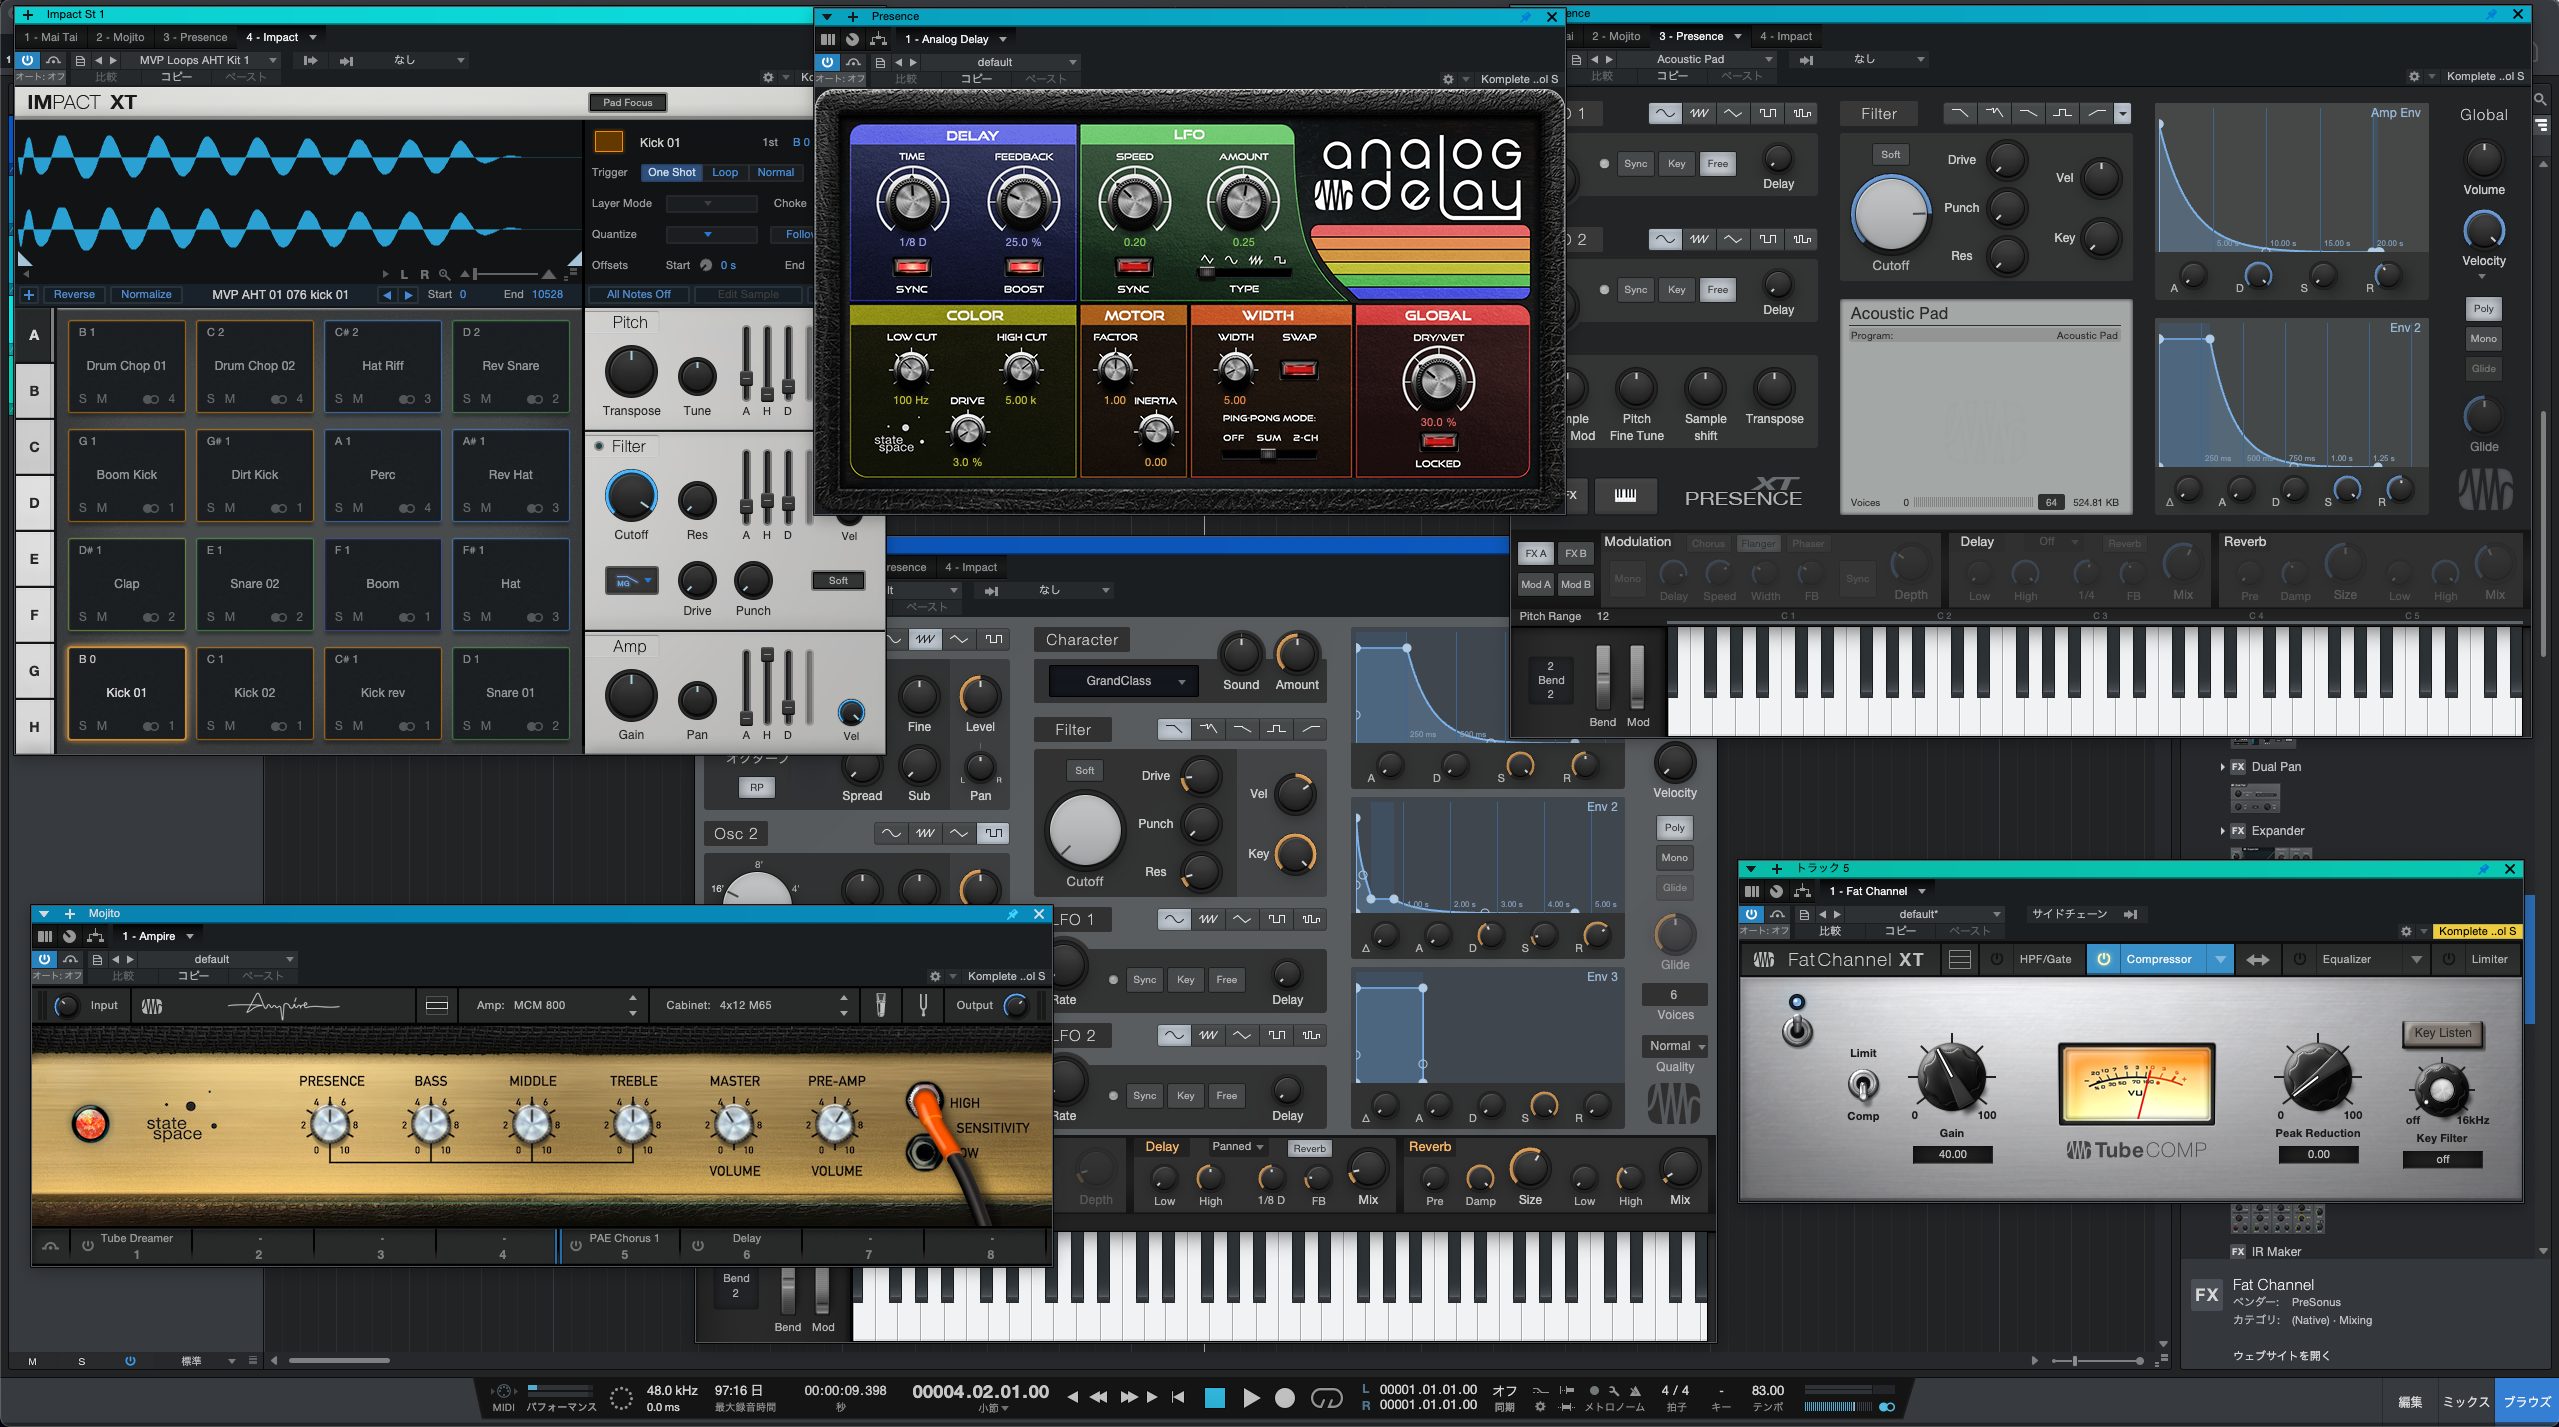Switch to 1 - Mai Tai instrument tab

(x=51, y=37)
